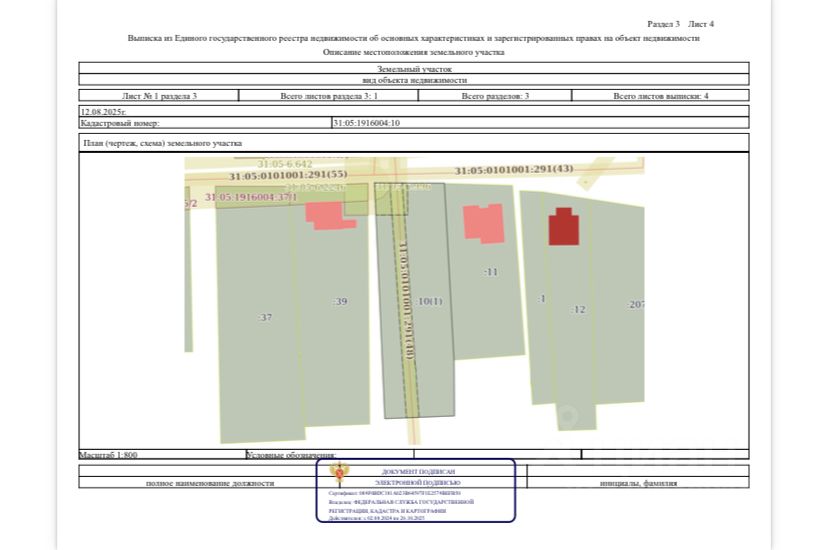The height and width of the screenshot is (550, 828).
Task: Click parcel label ':11' on the plan
Action: click(x=491, y=272)
